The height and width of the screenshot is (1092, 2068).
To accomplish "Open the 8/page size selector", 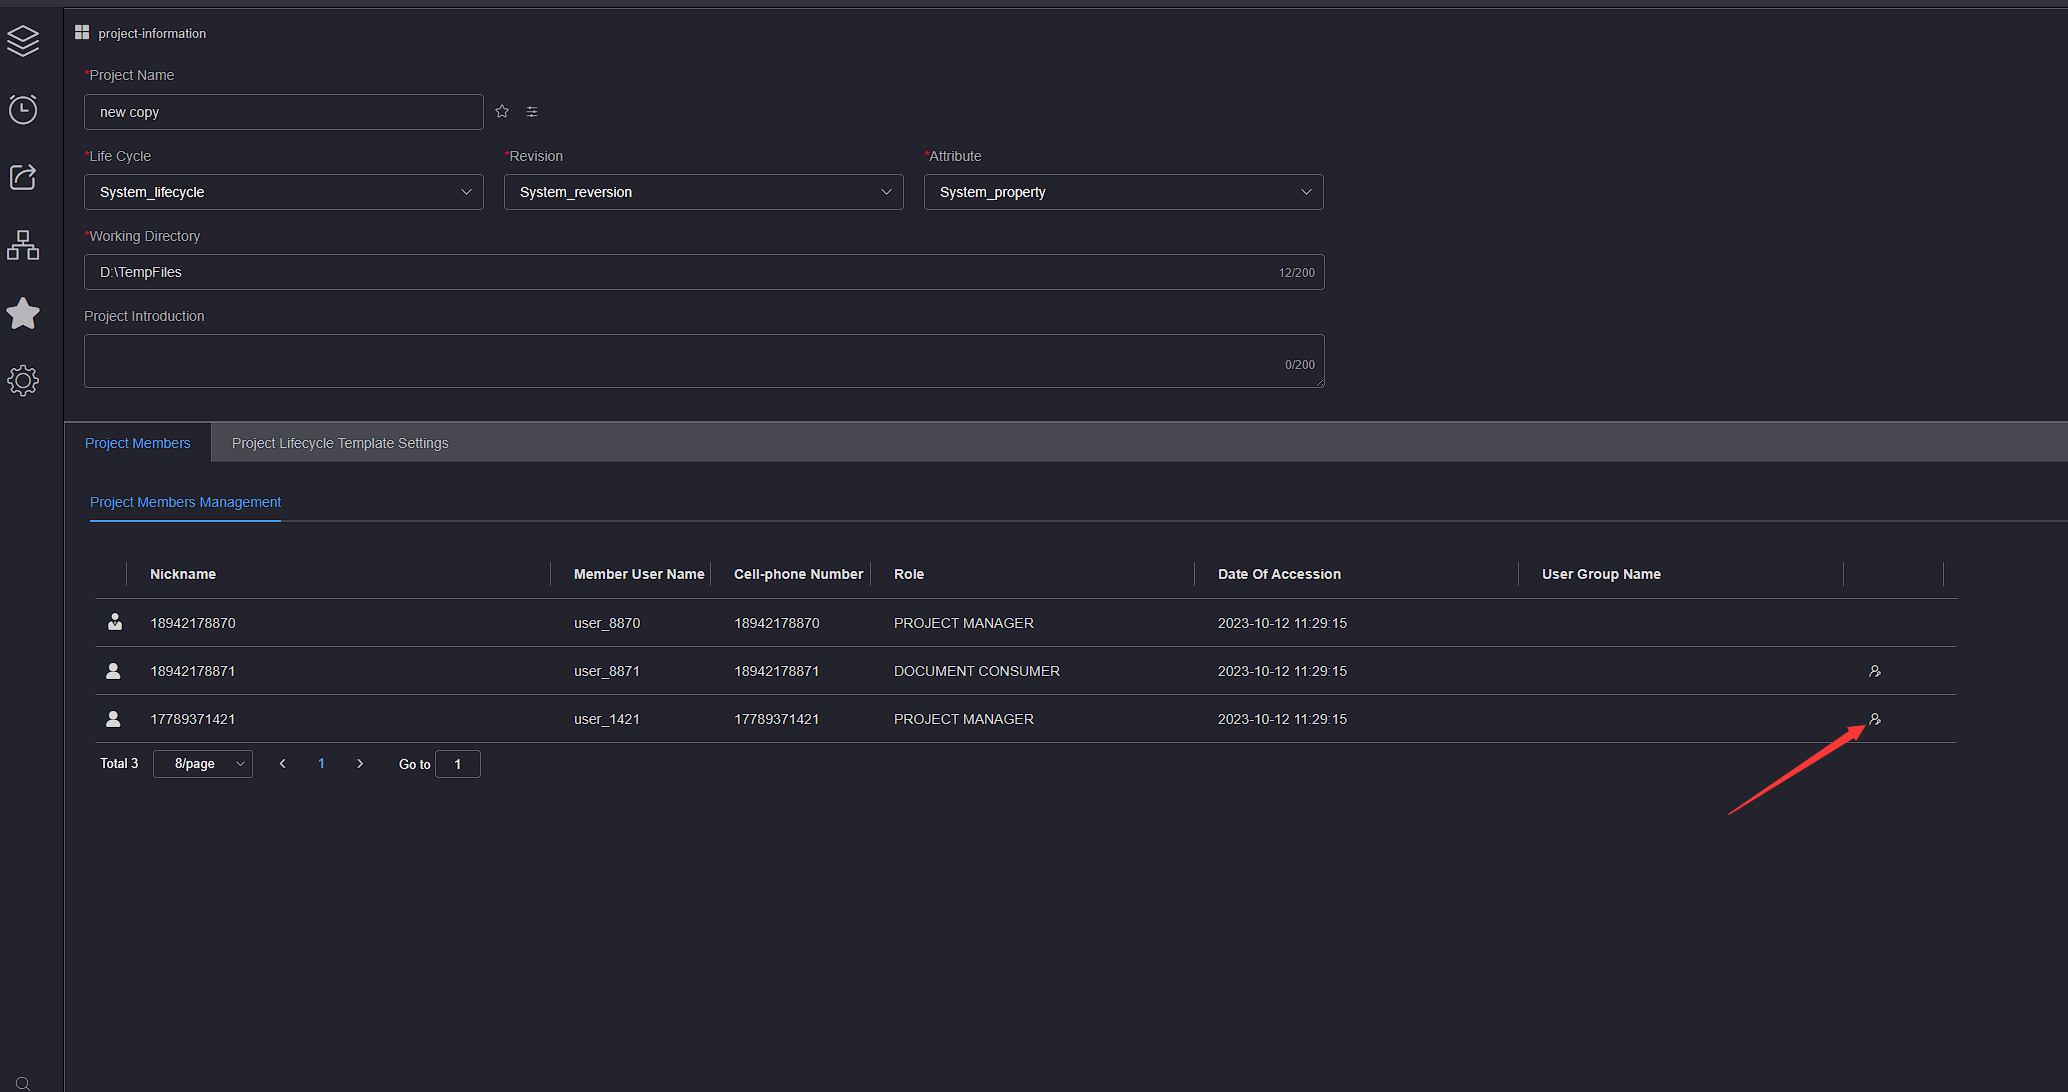I will (x=203, y=764).
